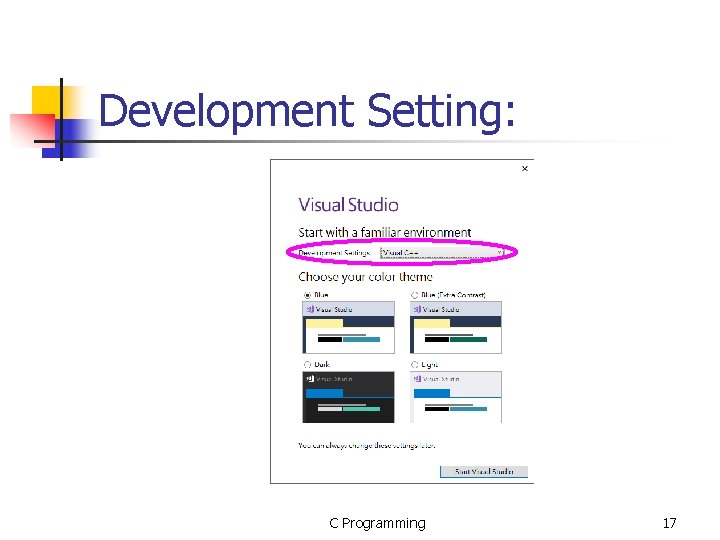720x540 pixels.
Task: Click the 'Start with a familiar environment' text
Action: (385, 233)
